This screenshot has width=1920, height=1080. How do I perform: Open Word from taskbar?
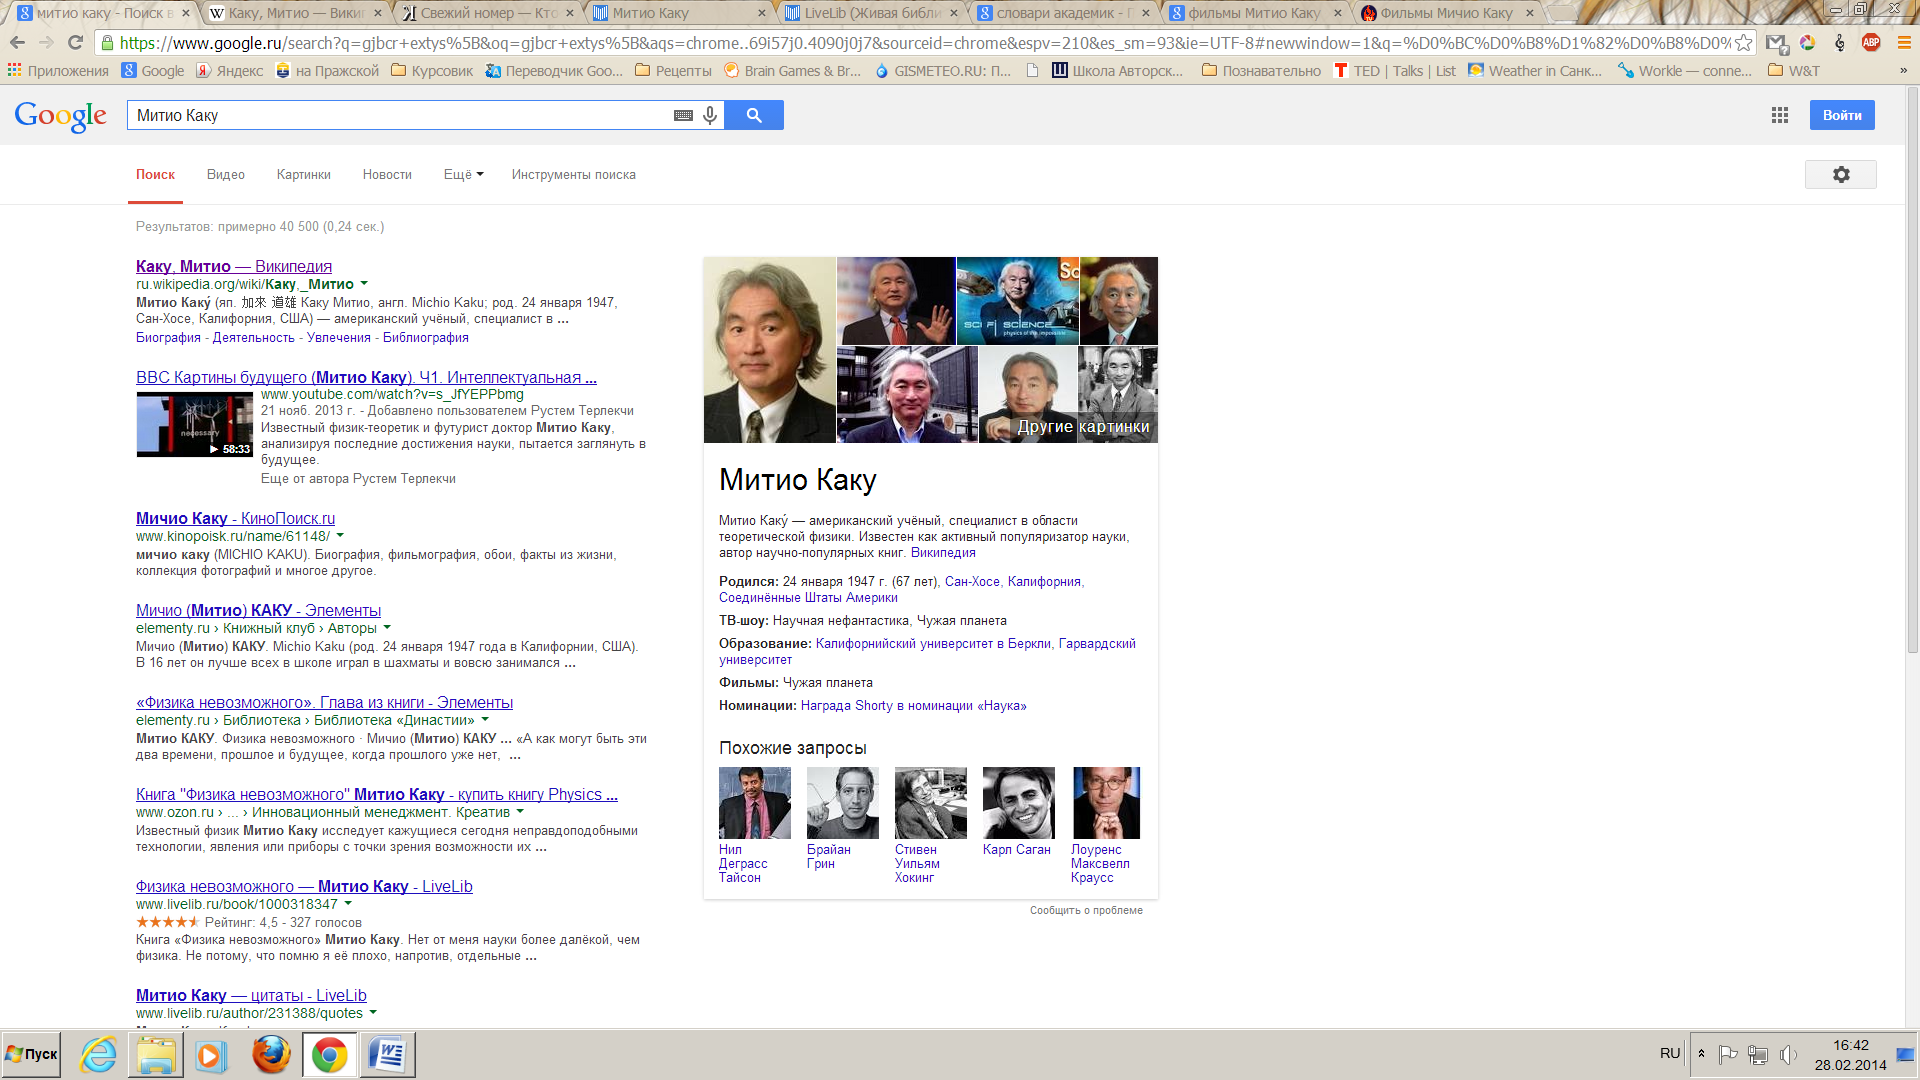(387, 1054)
